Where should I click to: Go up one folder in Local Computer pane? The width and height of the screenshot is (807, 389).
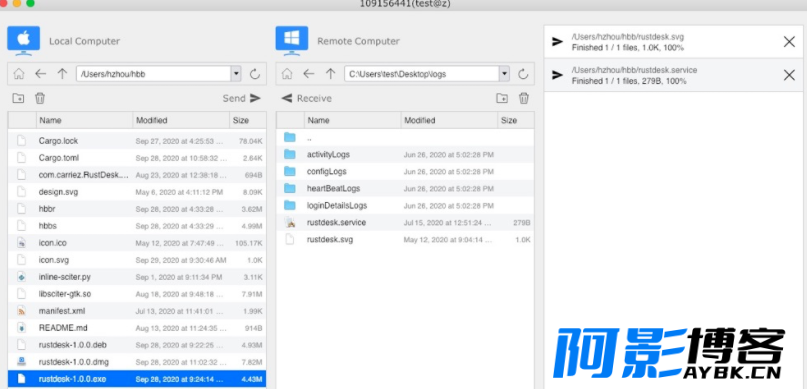point(62,74)
